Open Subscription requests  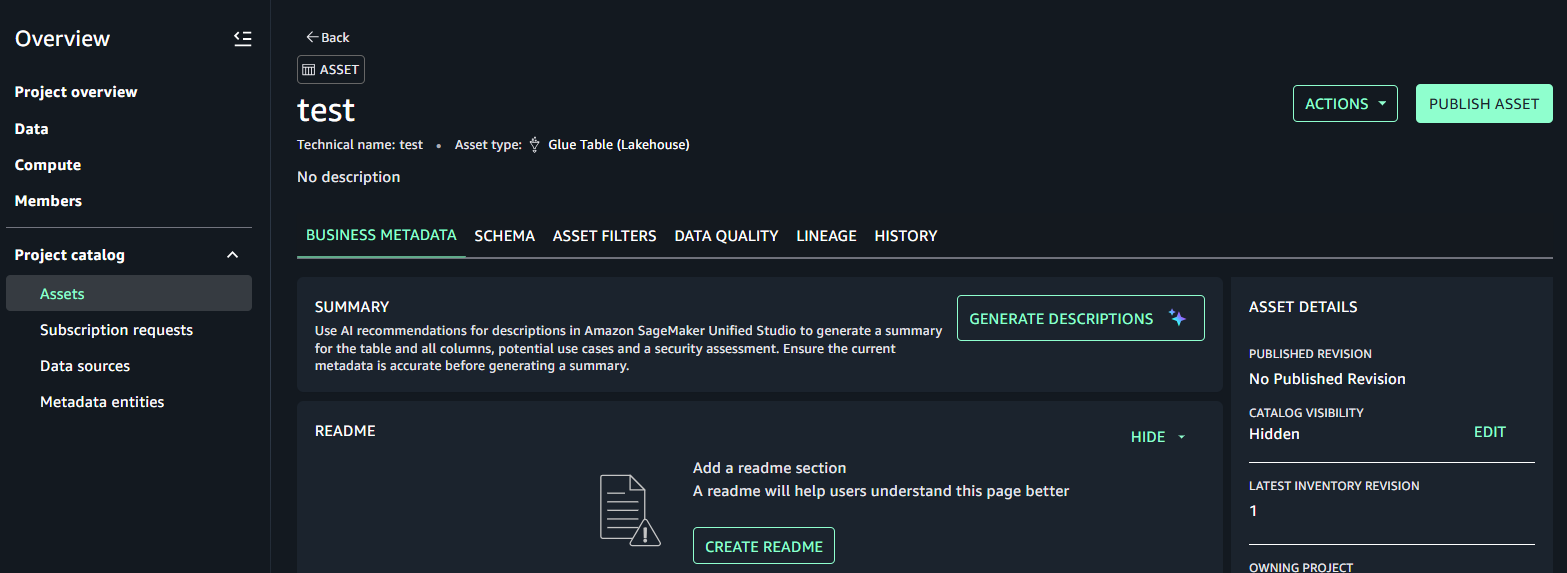tap(116, 330)
